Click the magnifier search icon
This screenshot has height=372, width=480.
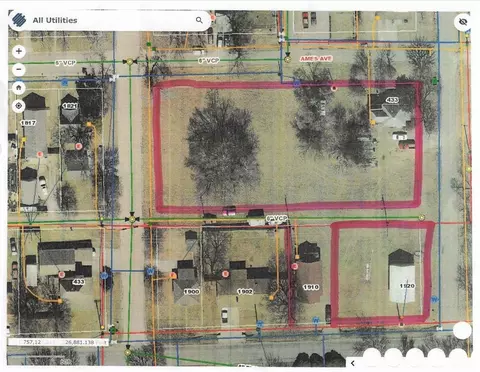tap(199, 20)
